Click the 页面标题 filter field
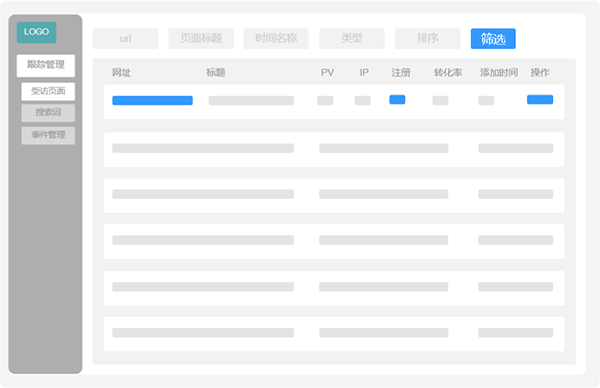The width and height of the screenshot is (600, 388). point(201,39)
